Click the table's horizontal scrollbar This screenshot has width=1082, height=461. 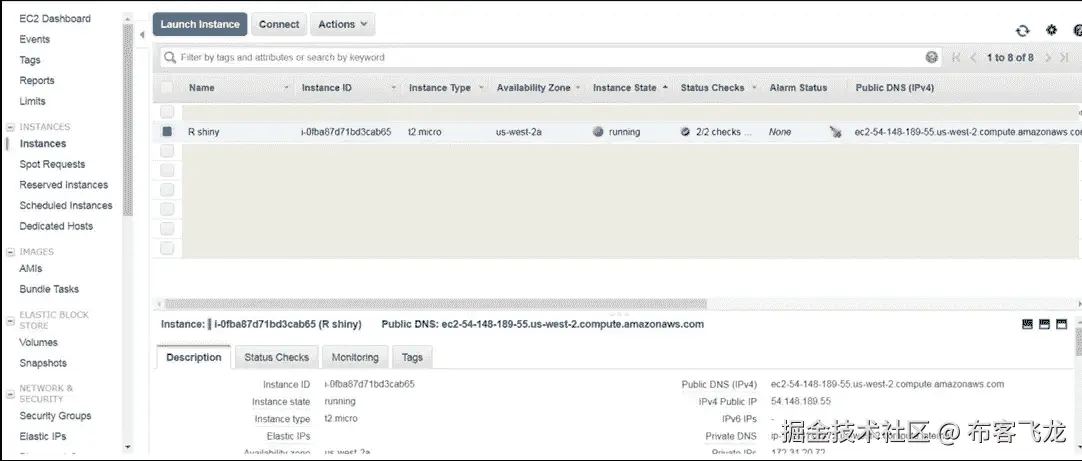click(436, 304)
